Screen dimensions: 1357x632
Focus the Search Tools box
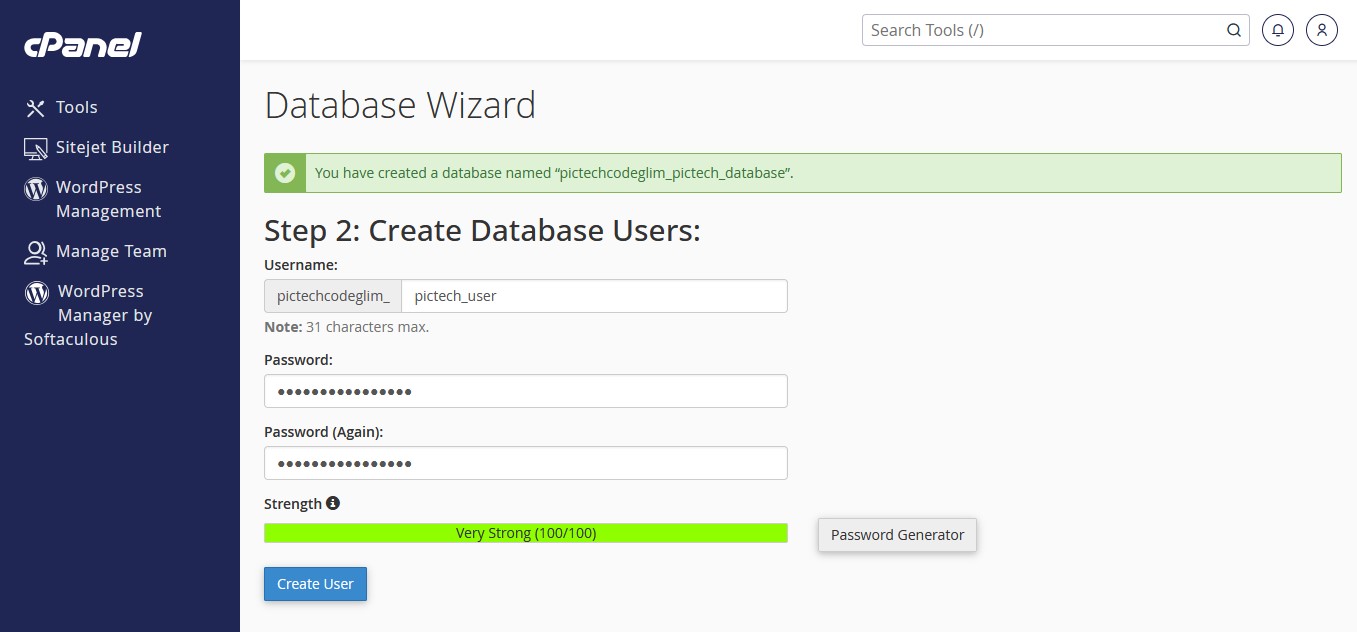click(x=1055, y=30)
